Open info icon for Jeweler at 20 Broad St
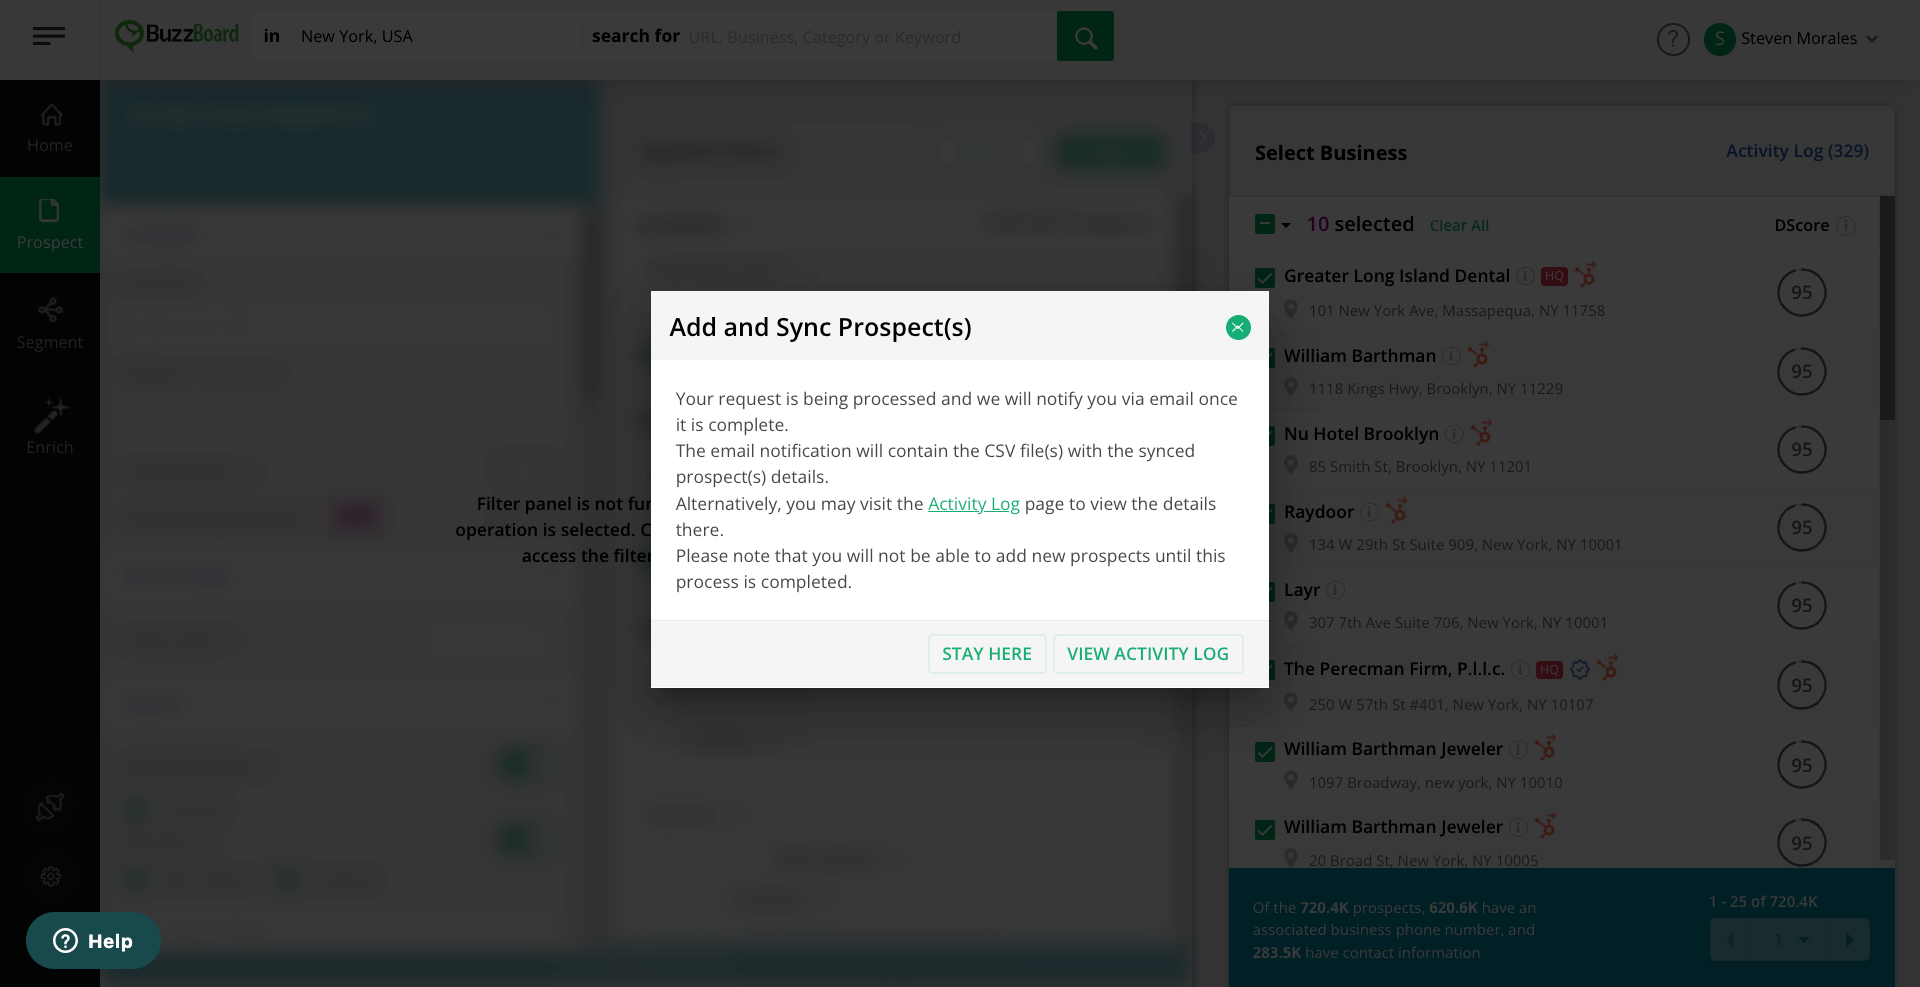Viewport: 1920px width, 987px height. pos(1518,827)
